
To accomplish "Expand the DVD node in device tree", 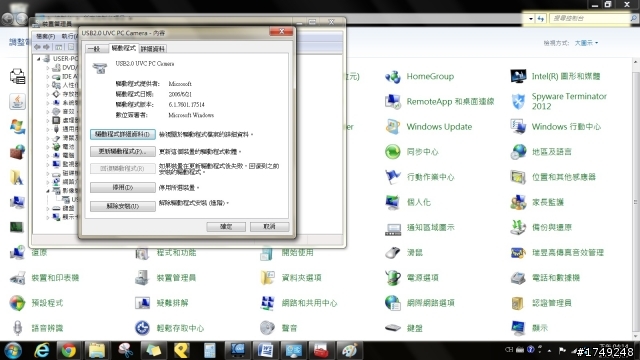I will (48, 68).
